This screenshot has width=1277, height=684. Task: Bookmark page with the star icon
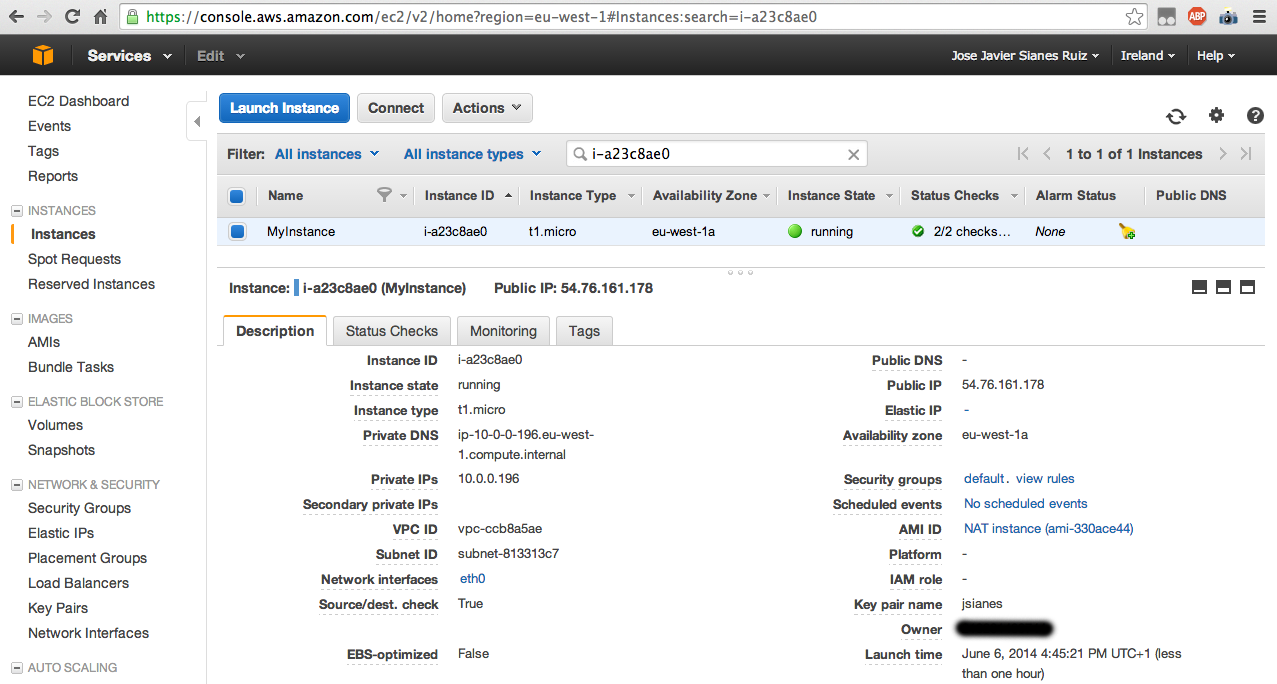pyautogui.click(x=1134, y=17)
